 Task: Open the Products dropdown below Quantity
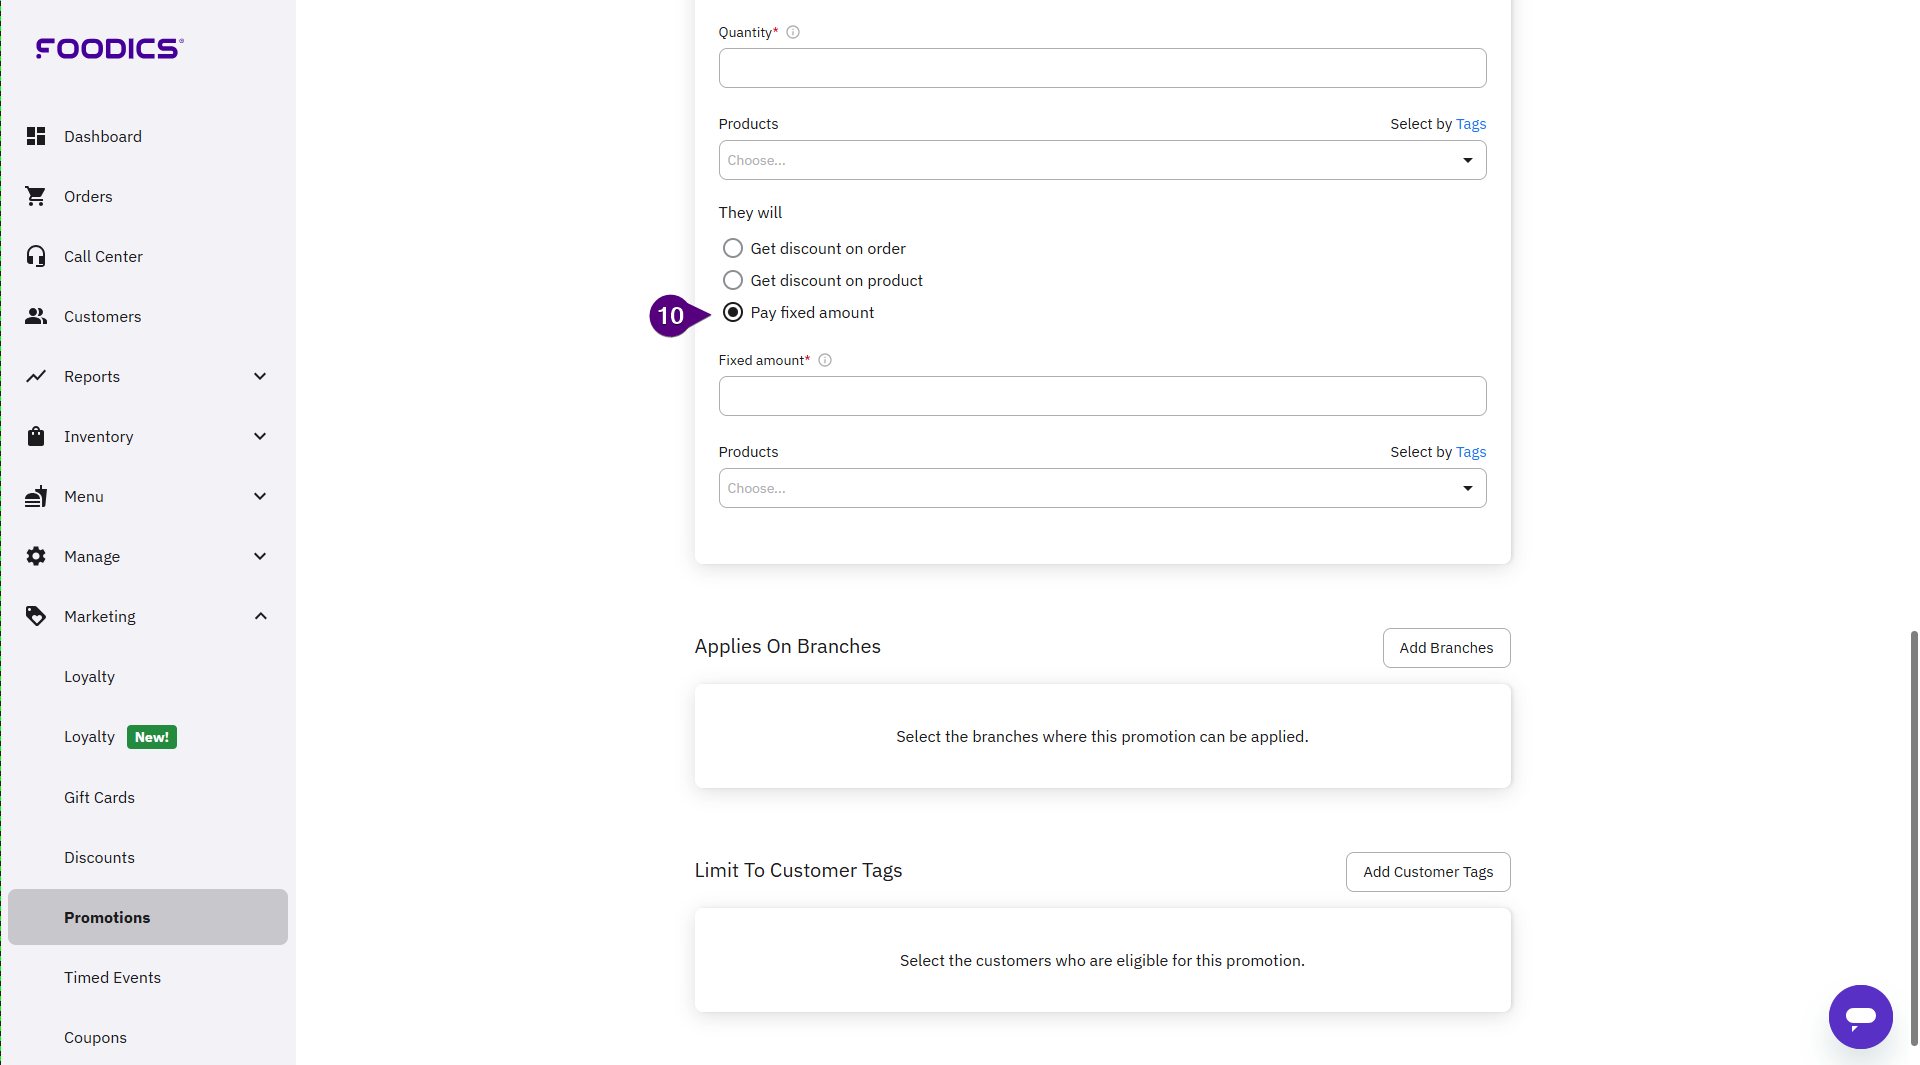click(1101, 160)
